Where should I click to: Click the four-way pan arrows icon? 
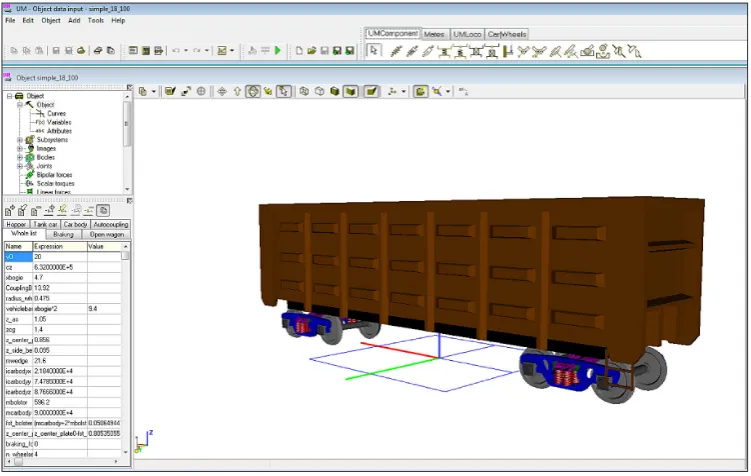point(222,91)
